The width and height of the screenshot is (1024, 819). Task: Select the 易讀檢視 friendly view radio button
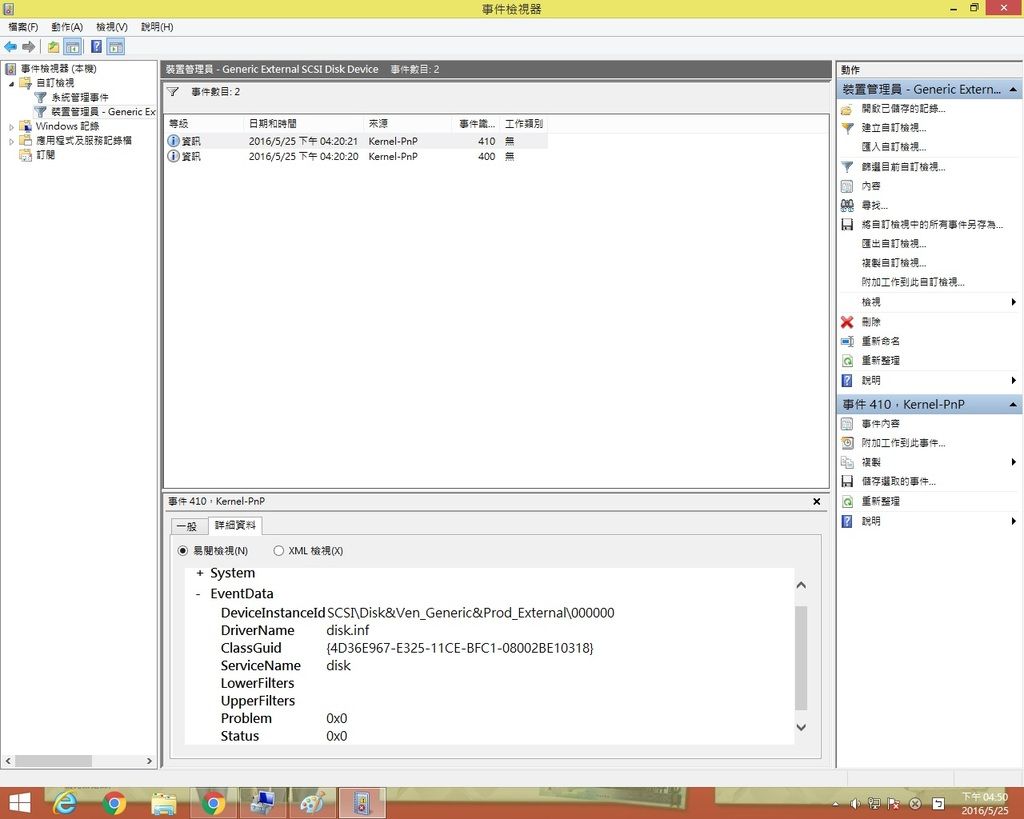(183, 551)
